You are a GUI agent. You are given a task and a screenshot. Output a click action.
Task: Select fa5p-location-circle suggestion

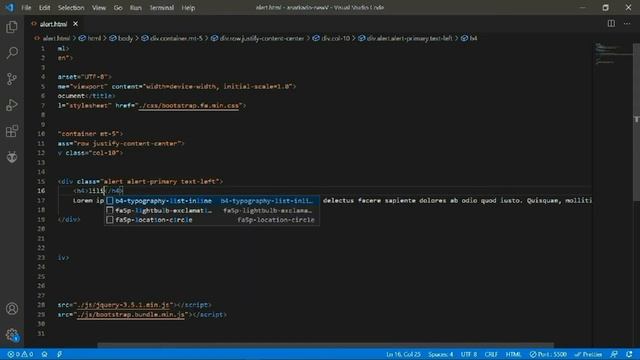[x=212, y=220]
